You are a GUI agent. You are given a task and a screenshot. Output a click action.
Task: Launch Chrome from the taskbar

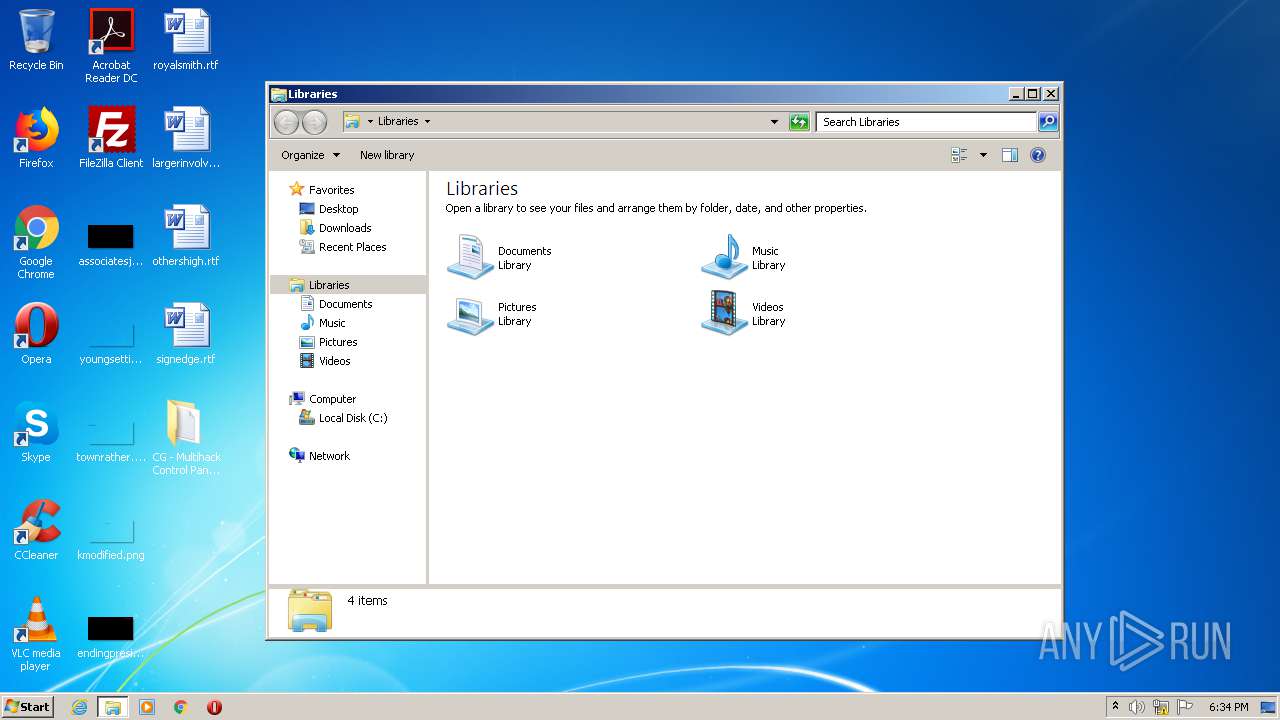tap(181, 707)
